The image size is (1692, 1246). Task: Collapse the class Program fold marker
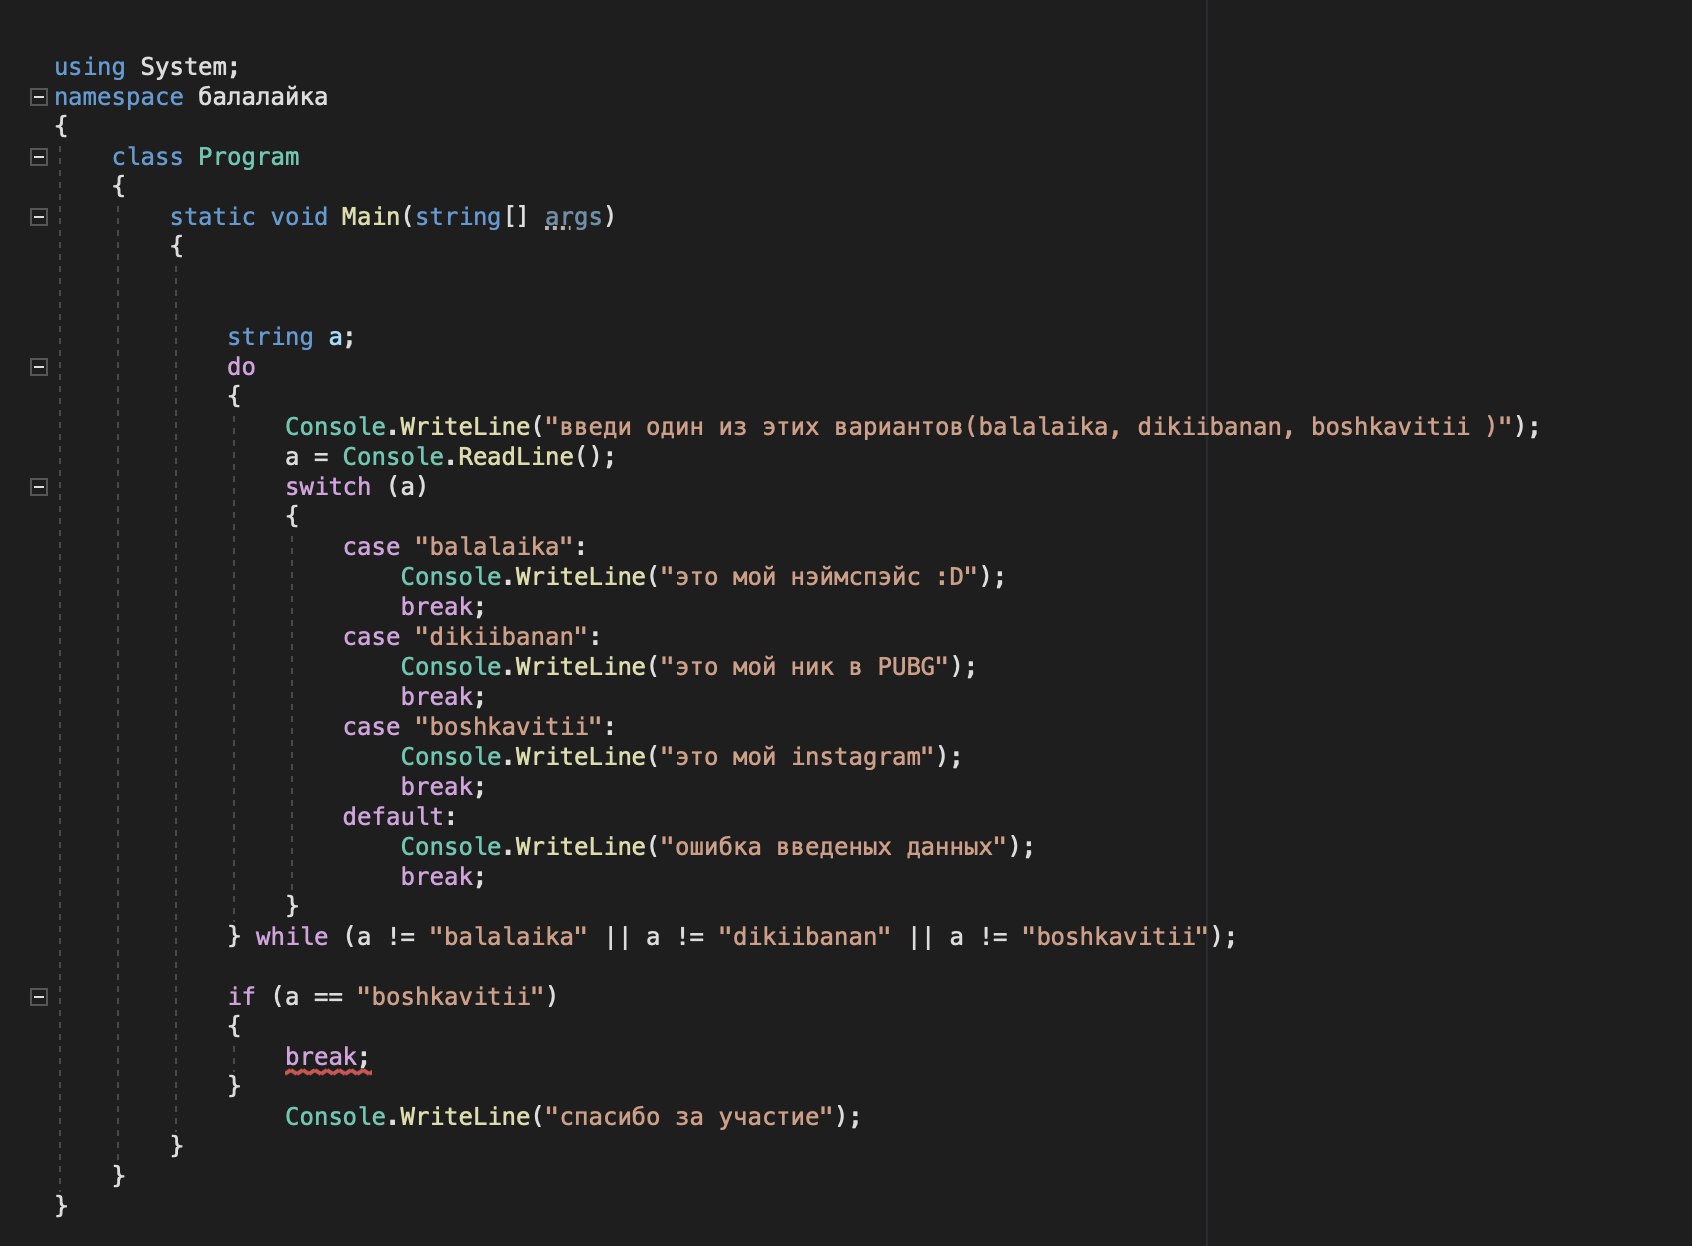(x=39, y=157)
